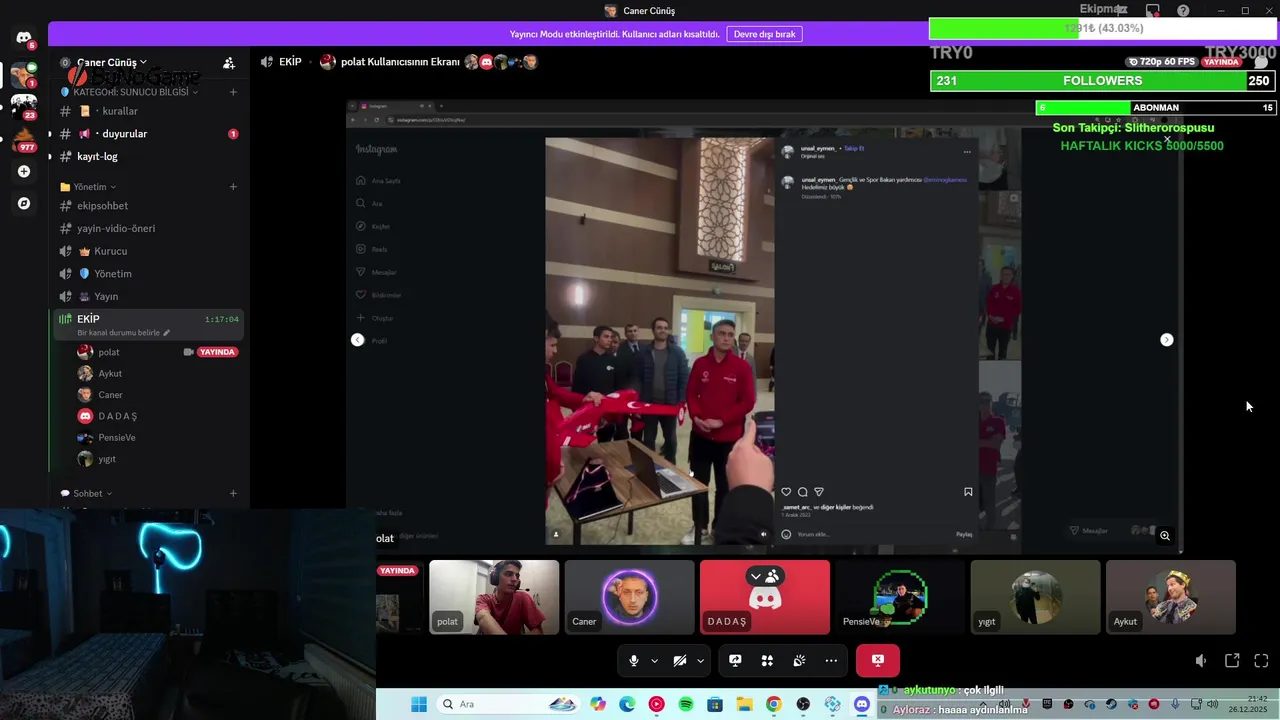Click the taskbar Ara search box
The image size is (1280, 720).
(x=510, y=704)
